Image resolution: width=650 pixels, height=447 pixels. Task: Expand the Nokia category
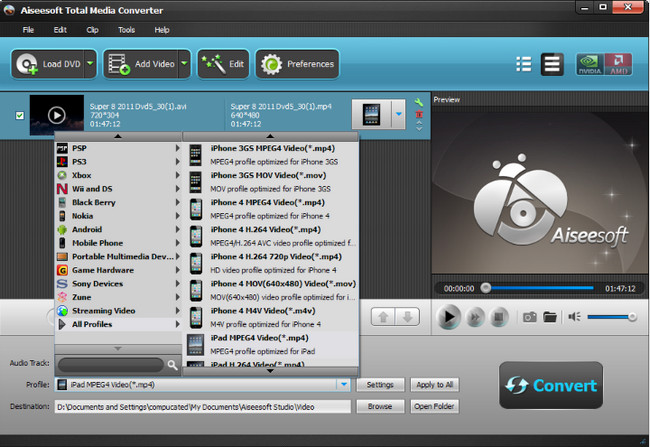(119, 216)
